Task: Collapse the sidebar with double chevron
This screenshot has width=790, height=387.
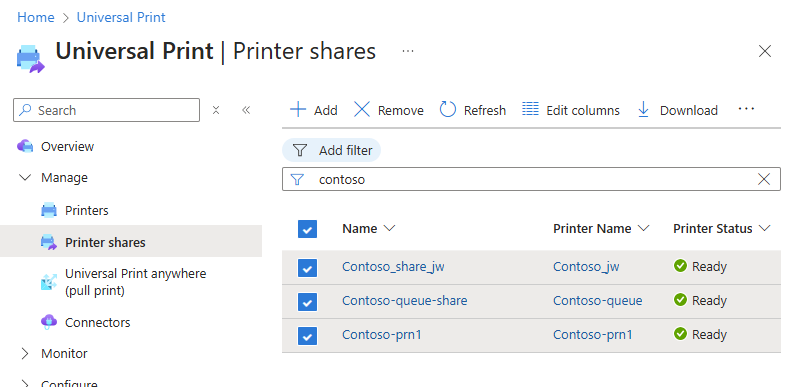Action: [x=246, y=110]
